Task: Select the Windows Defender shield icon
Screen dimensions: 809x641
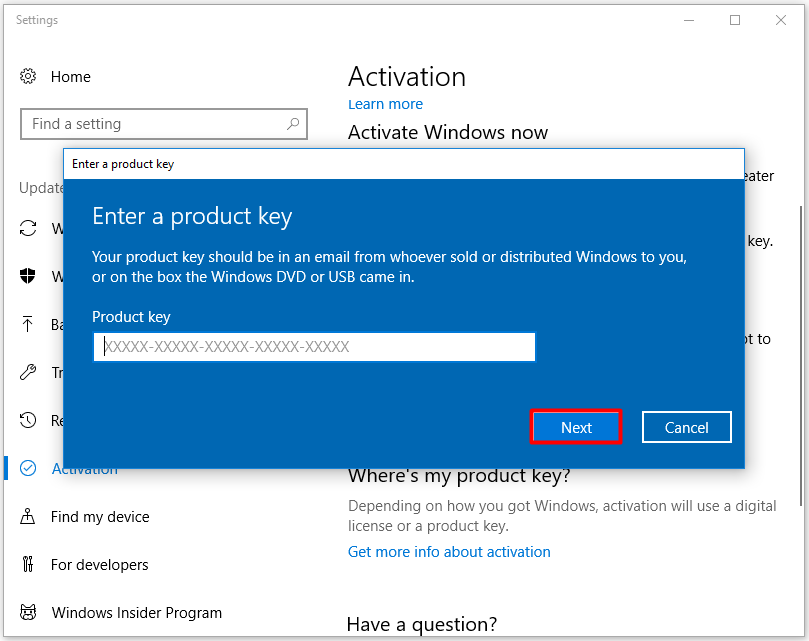Action: [28, 276]
